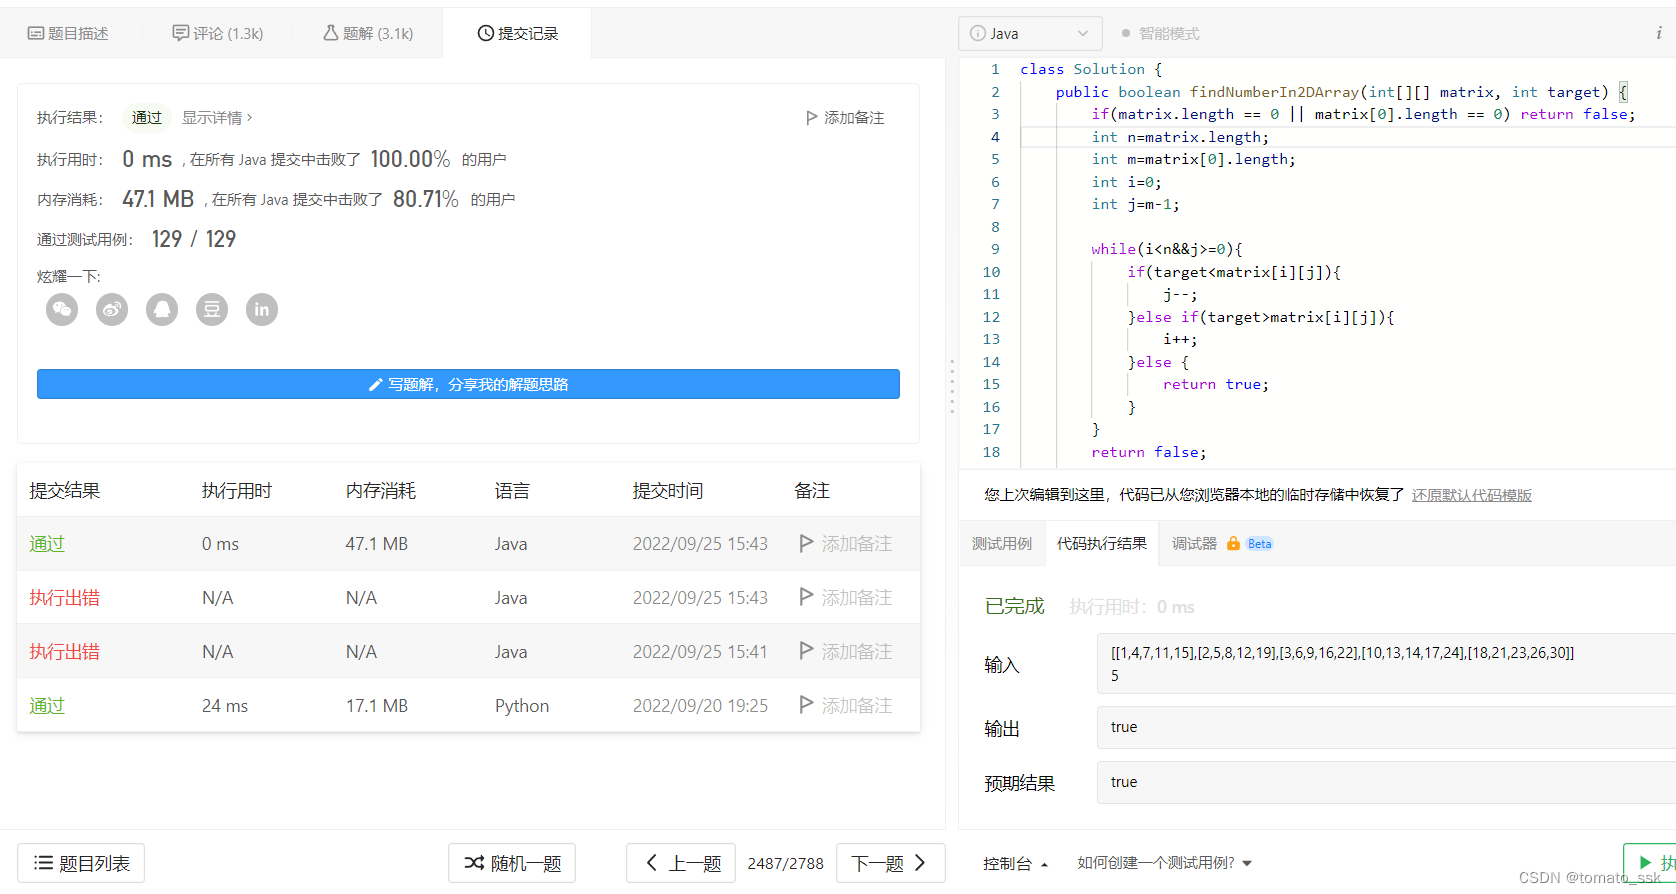Image resolution: width=1676 pixels, height=894 pixels.
Task: Click the info icon above the code editor
Action: [1659, 33]
